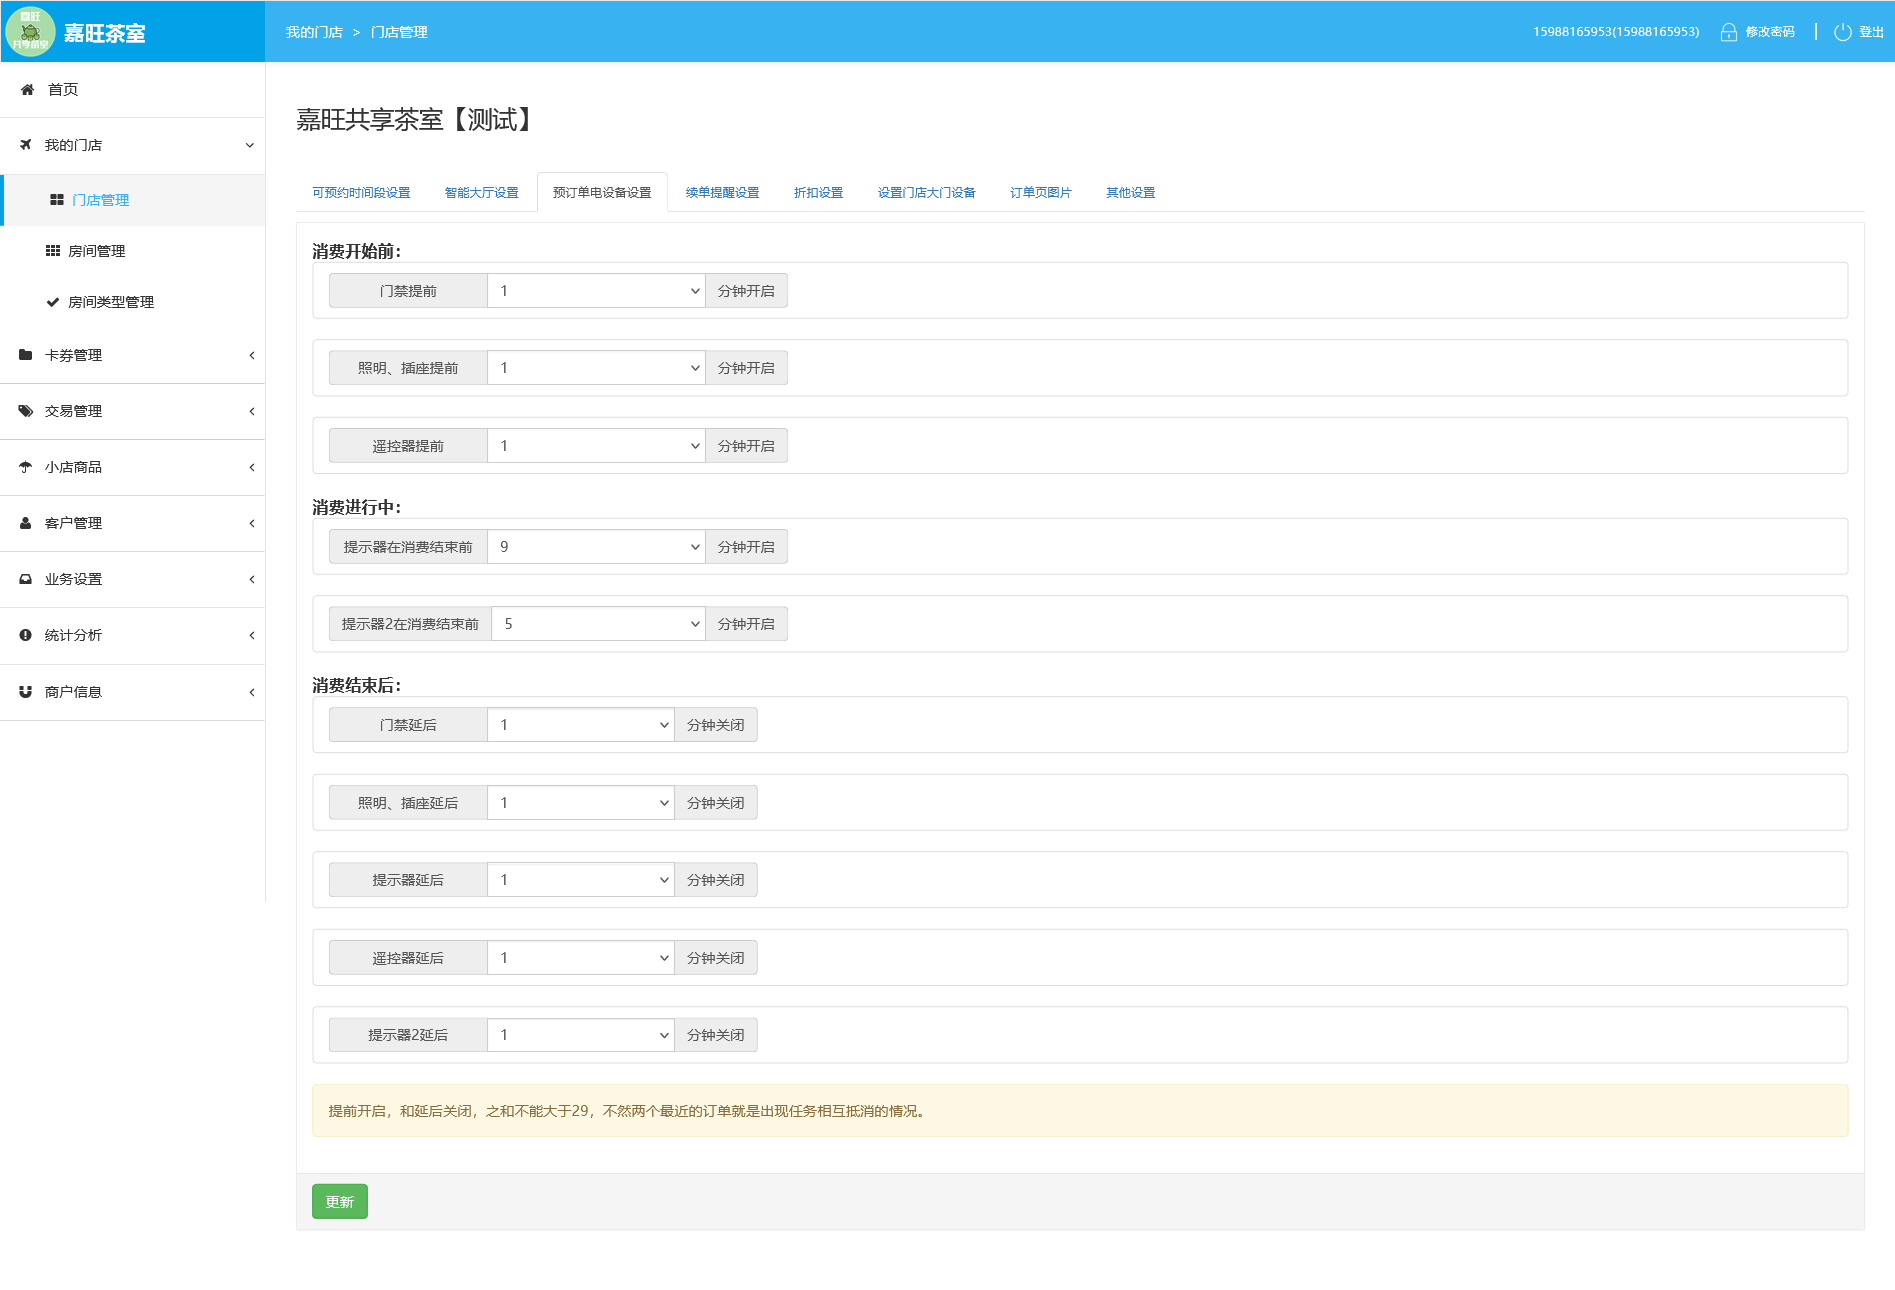1895x1290 pixels.
Task: Open the 门禁提前 minutes dropdown
Action: pyautogui.click(x=596, y=291)
